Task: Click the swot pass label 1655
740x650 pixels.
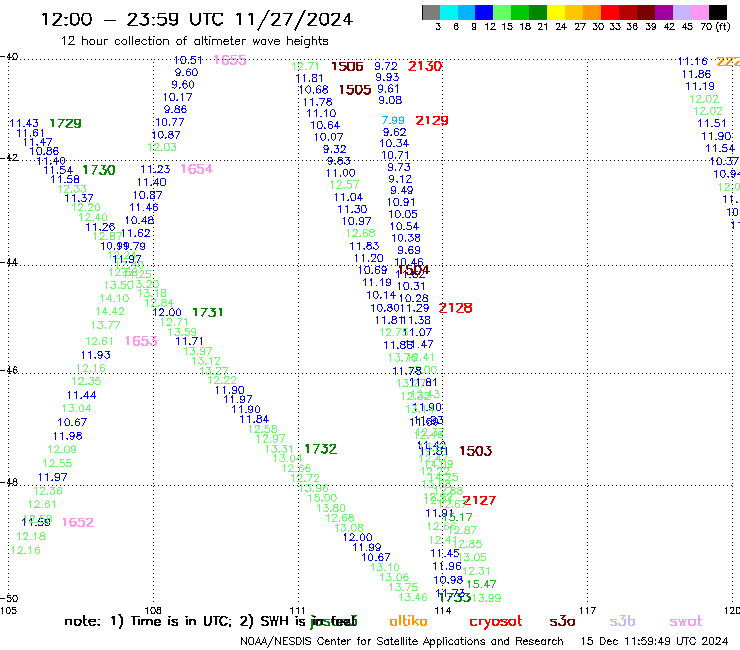Action: click(x=230, y=60)
